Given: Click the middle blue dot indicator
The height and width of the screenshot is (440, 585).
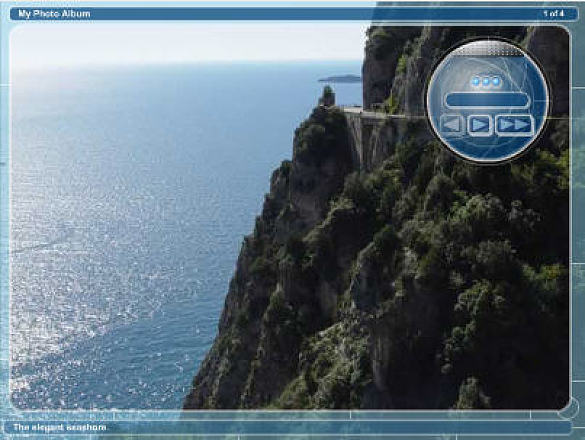Looking at the screenshot, I should (x=486, y=82).
